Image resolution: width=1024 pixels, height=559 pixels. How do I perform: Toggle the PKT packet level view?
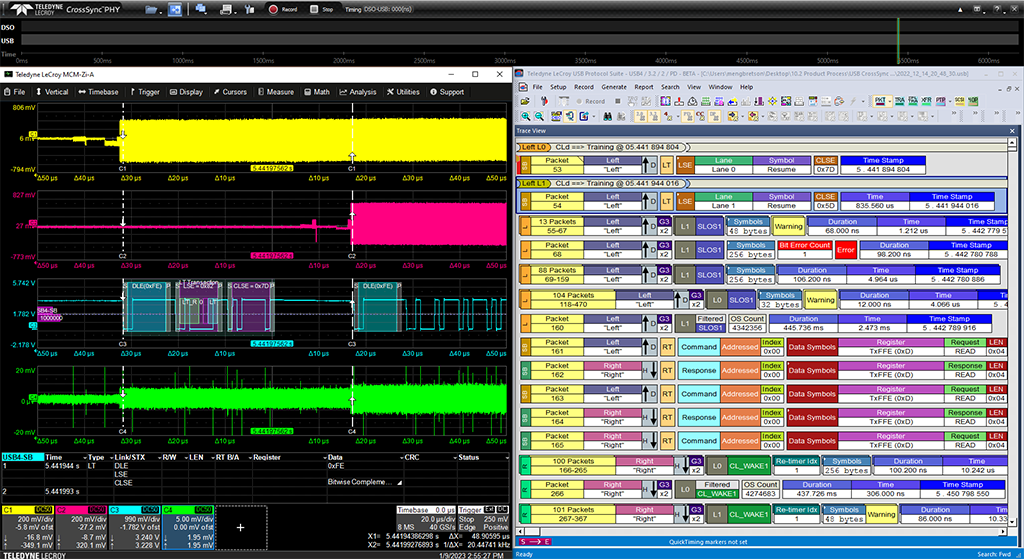(880, 101)
